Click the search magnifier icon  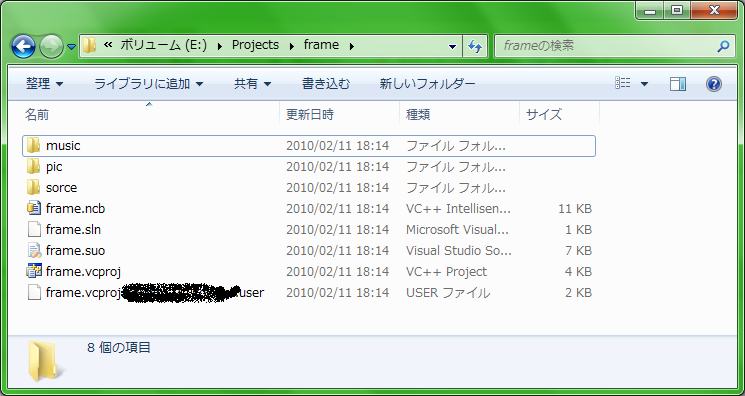pyautogui.click(x=723, y=46)
